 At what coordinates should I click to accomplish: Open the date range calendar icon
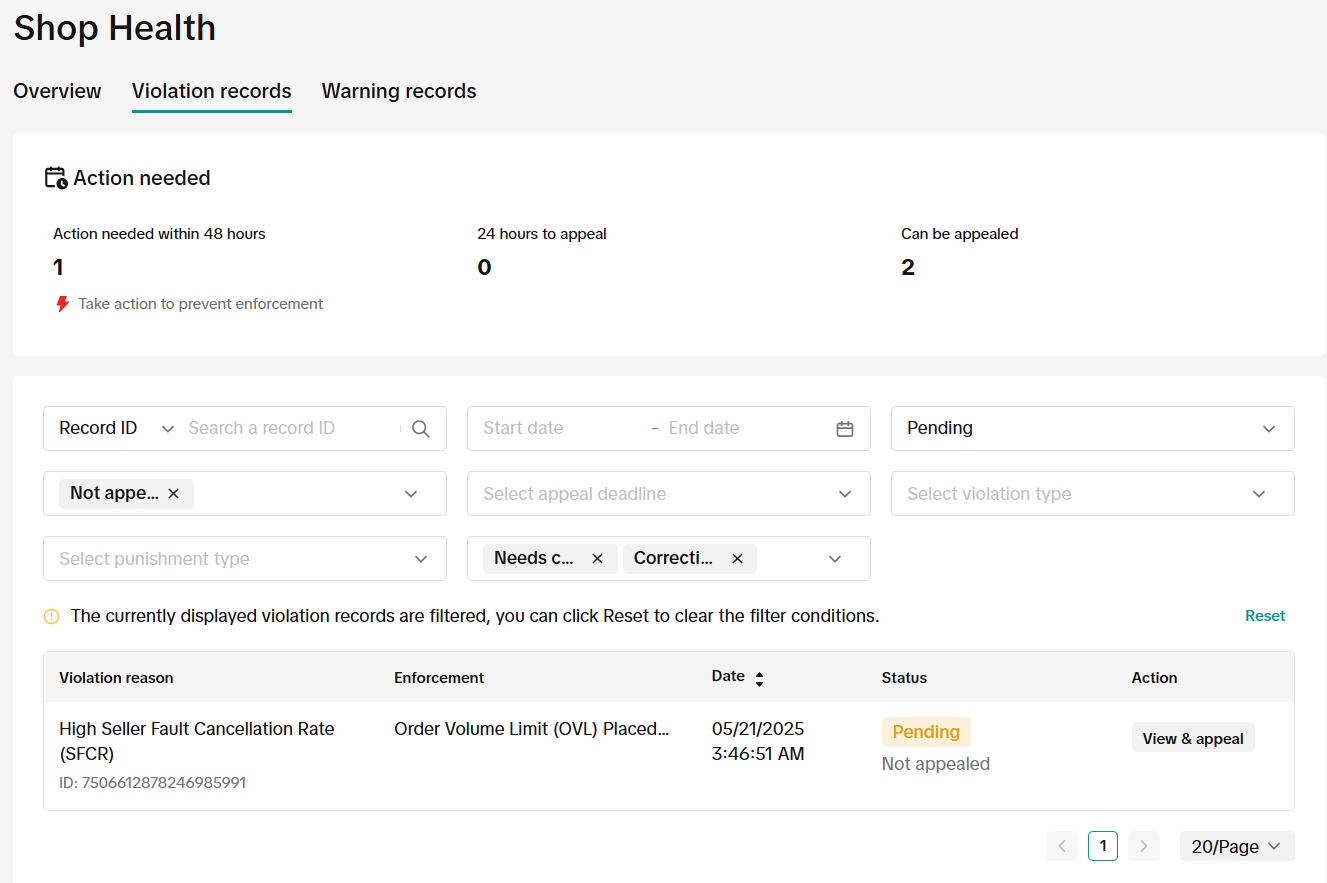pos(845,429)
